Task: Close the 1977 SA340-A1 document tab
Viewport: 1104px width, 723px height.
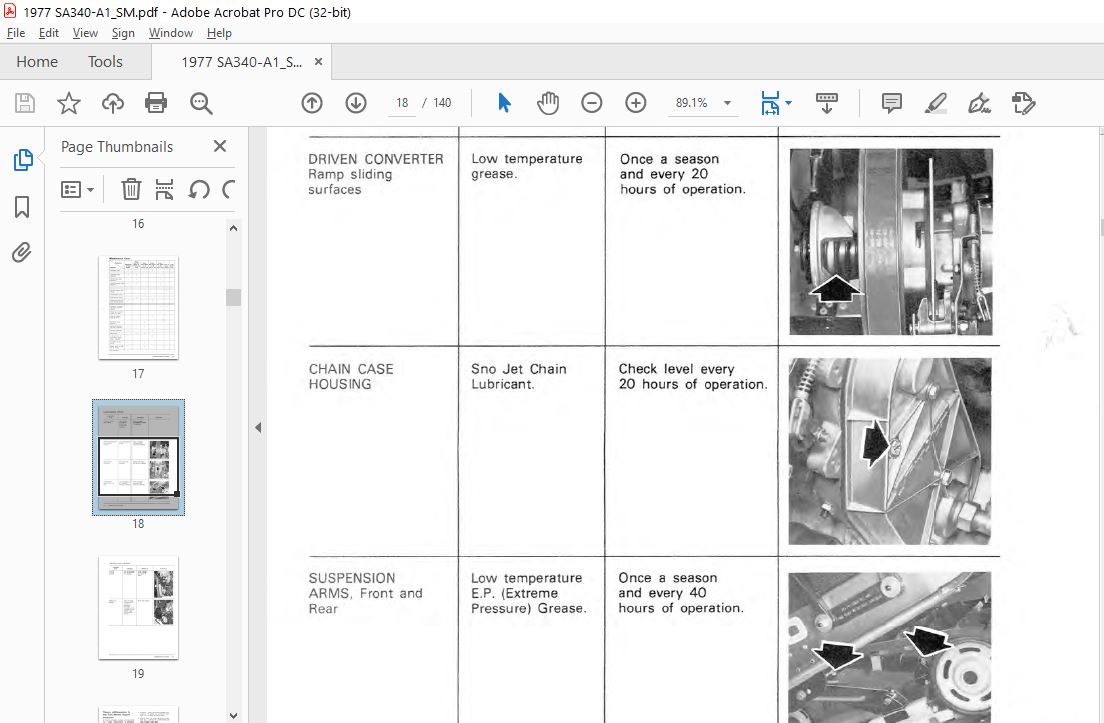Action: pyautogui.click(x=318, y=62)
